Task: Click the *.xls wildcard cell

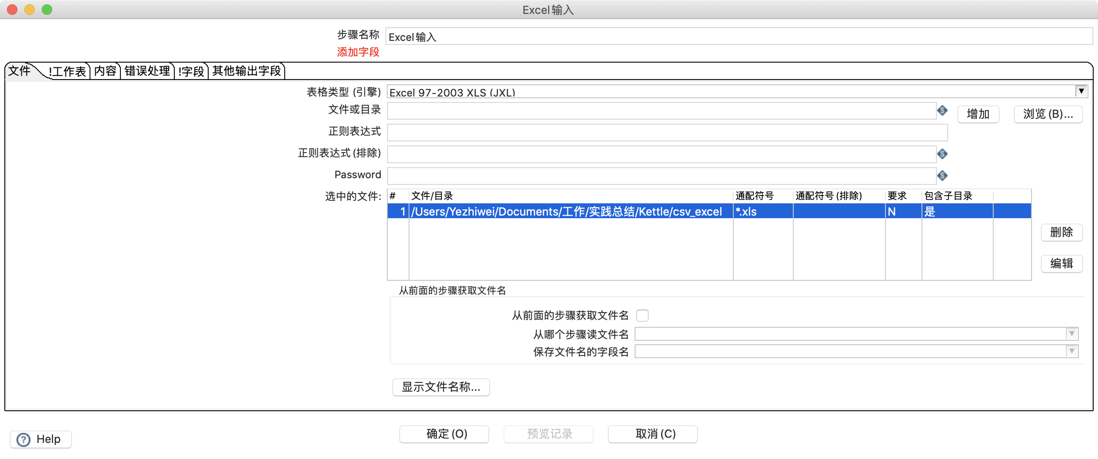Action: 763,212
